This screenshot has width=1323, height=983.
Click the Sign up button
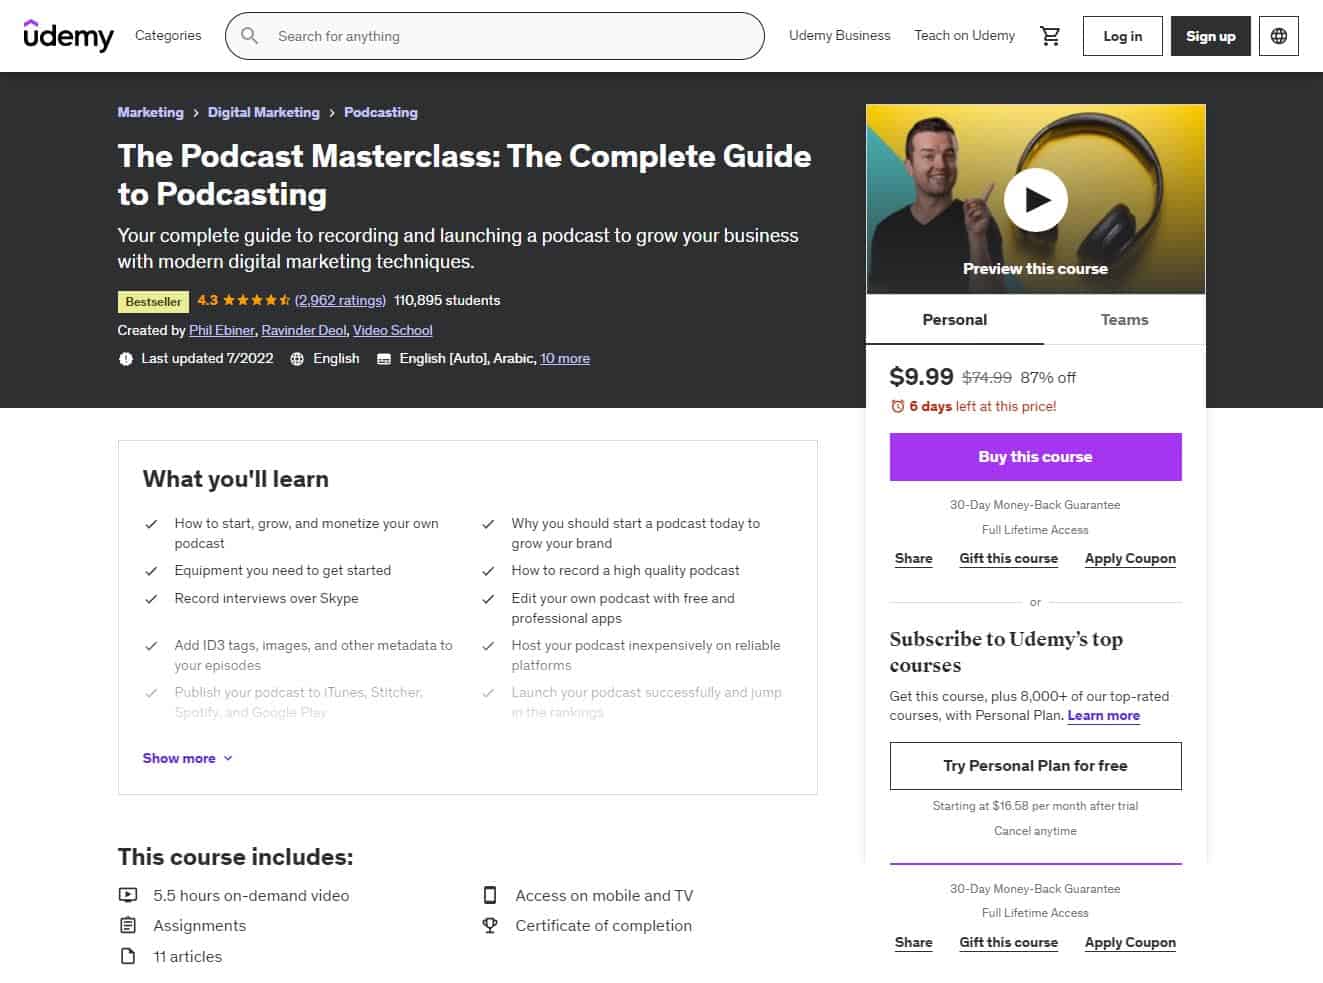tap(1211, 36)
